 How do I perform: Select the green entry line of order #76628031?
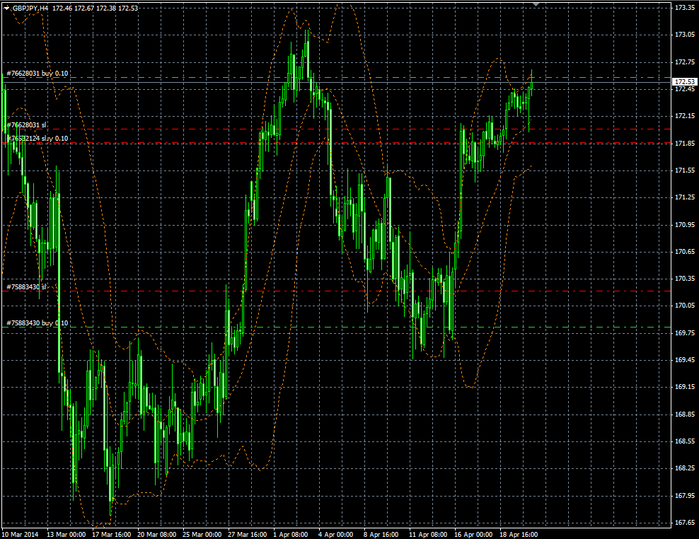point(337,78)
